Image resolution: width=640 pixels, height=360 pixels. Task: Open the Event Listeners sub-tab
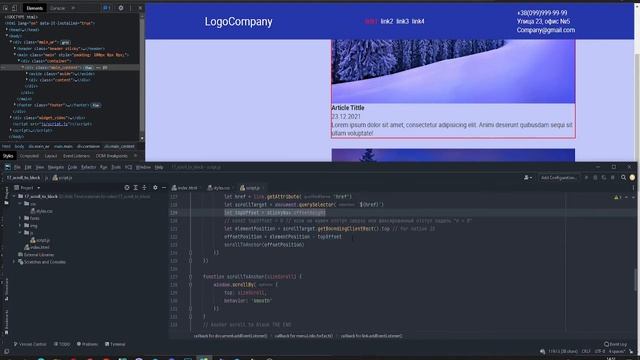[x=76, y=156]
